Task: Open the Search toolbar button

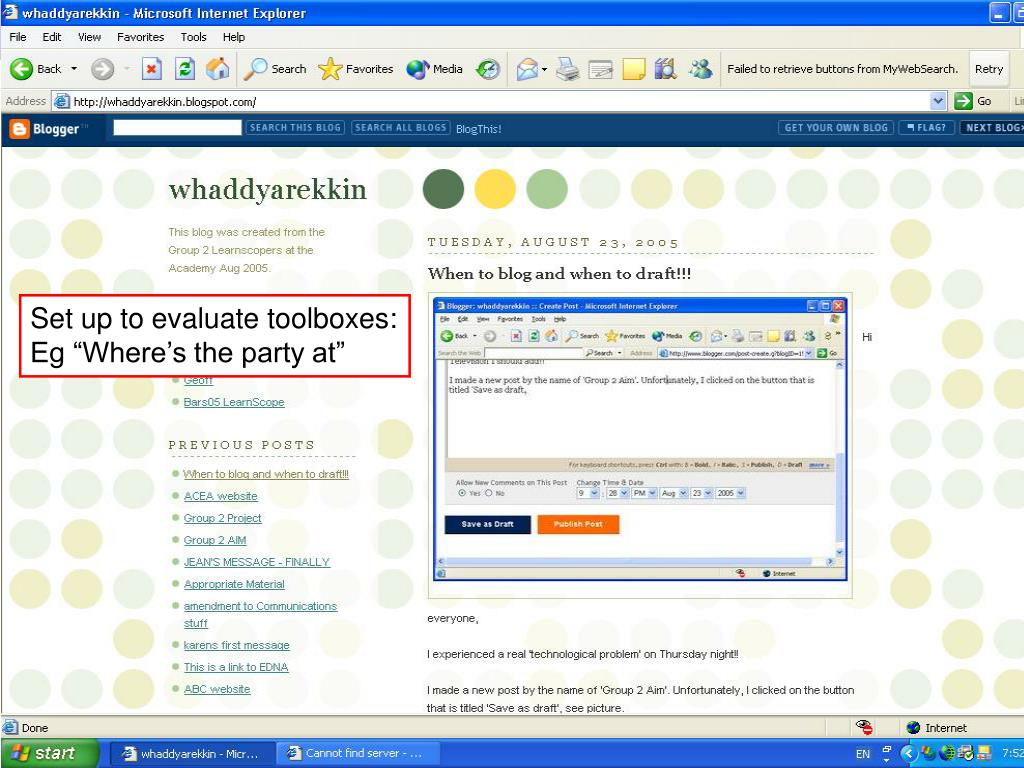Action: coord(274,69)
